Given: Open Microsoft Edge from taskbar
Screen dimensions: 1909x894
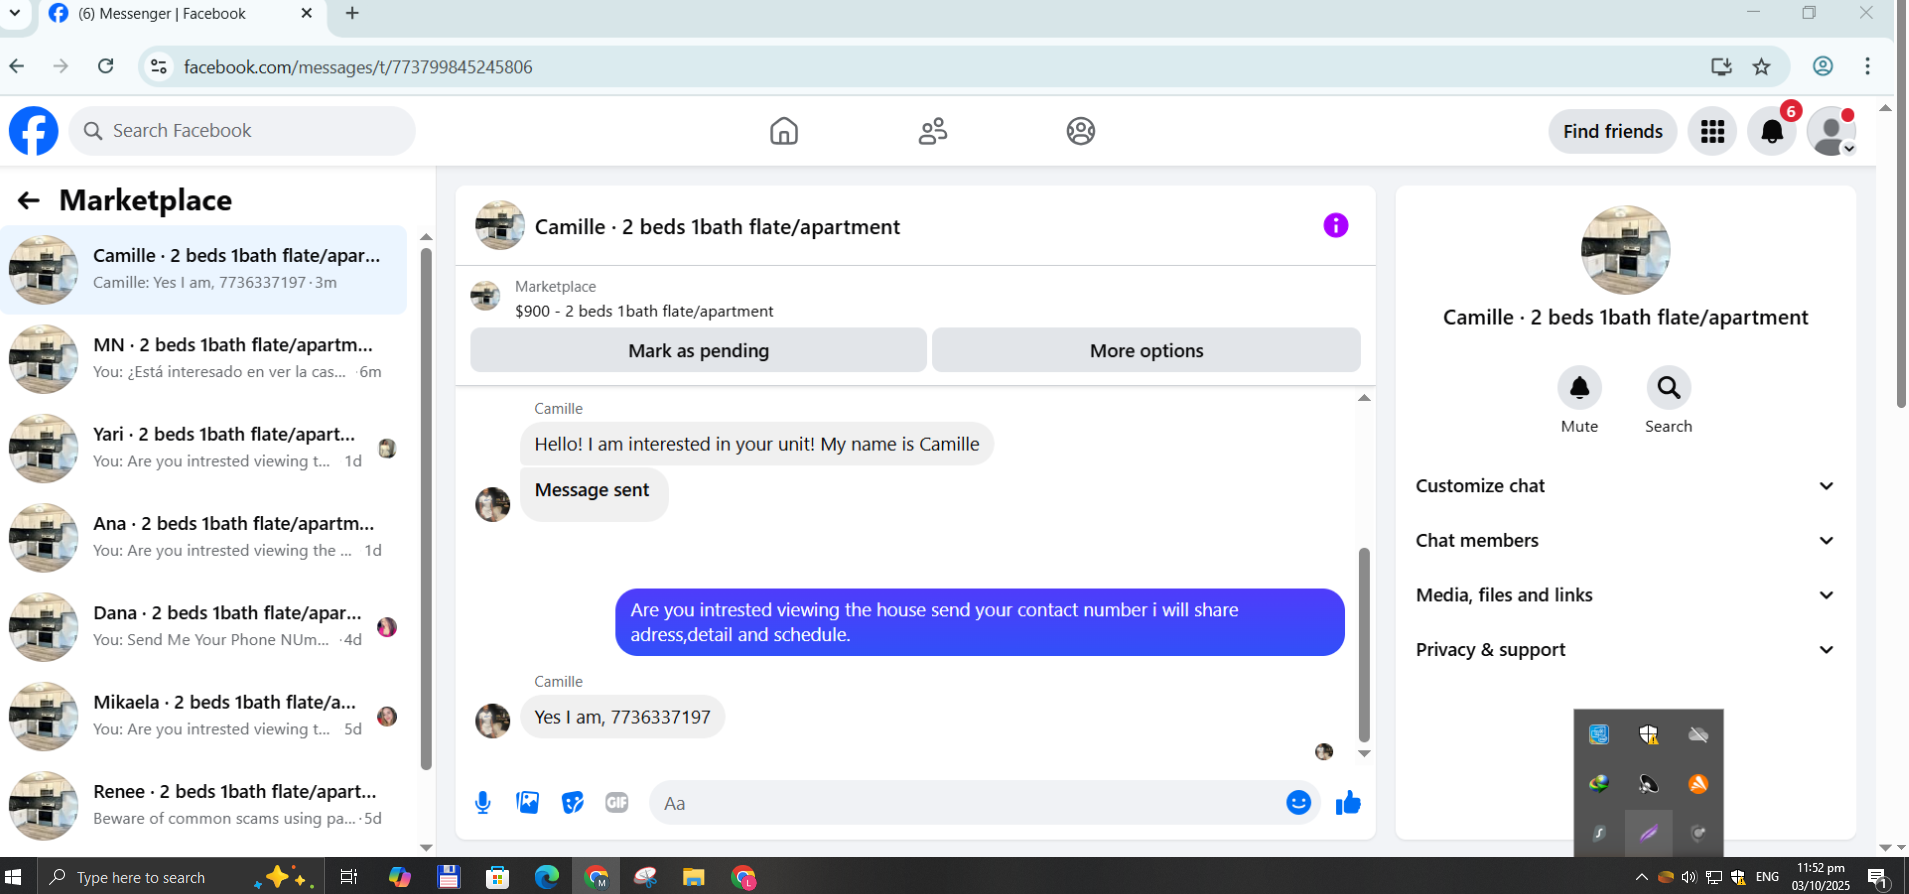Looking at the screenshot, I should [x=546, y=877].
